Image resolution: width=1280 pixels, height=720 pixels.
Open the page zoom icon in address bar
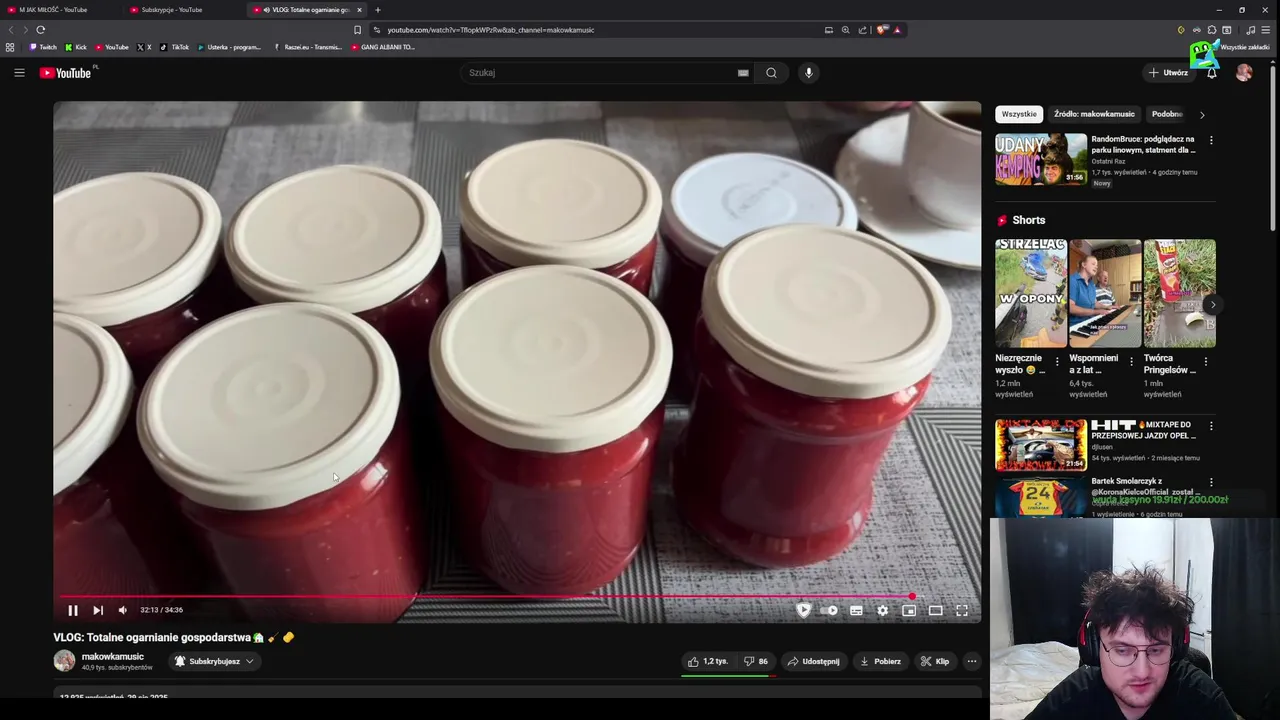coord(845,30)
